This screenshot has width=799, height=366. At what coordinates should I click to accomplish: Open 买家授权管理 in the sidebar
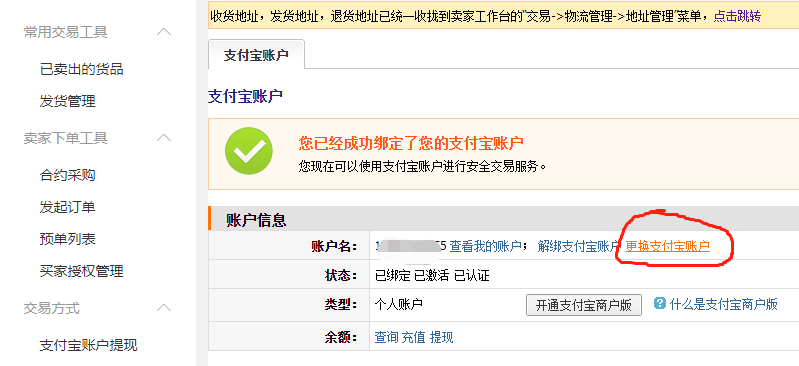[82, 271]
